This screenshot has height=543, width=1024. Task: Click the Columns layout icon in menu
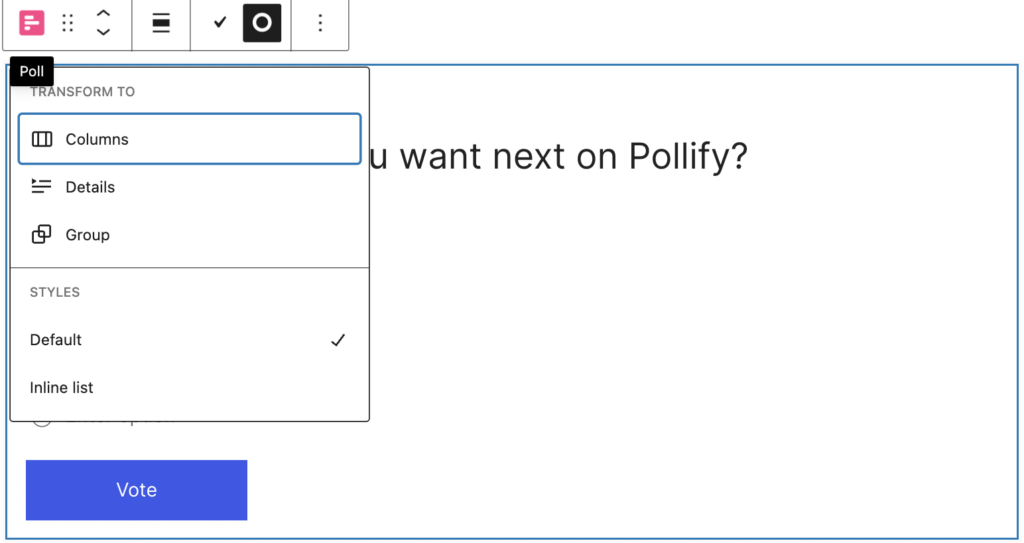pos(42,139)
